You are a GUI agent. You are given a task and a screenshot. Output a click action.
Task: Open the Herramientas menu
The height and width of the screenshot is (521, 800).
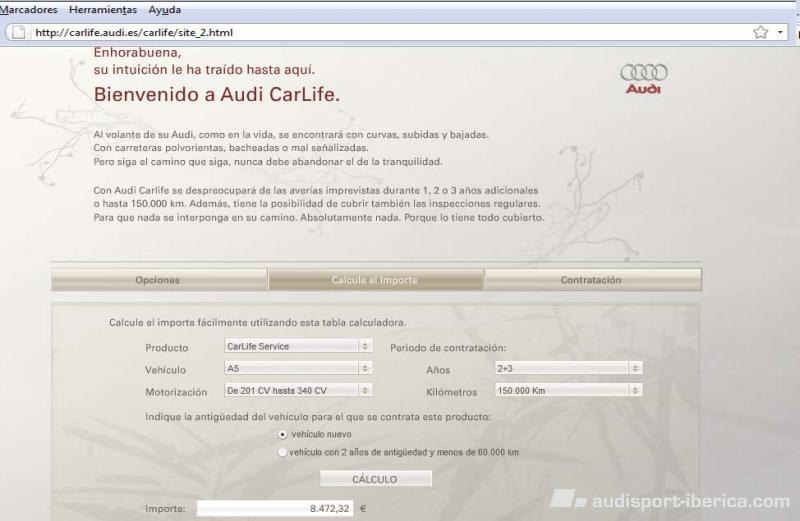(x=103, y=10)
